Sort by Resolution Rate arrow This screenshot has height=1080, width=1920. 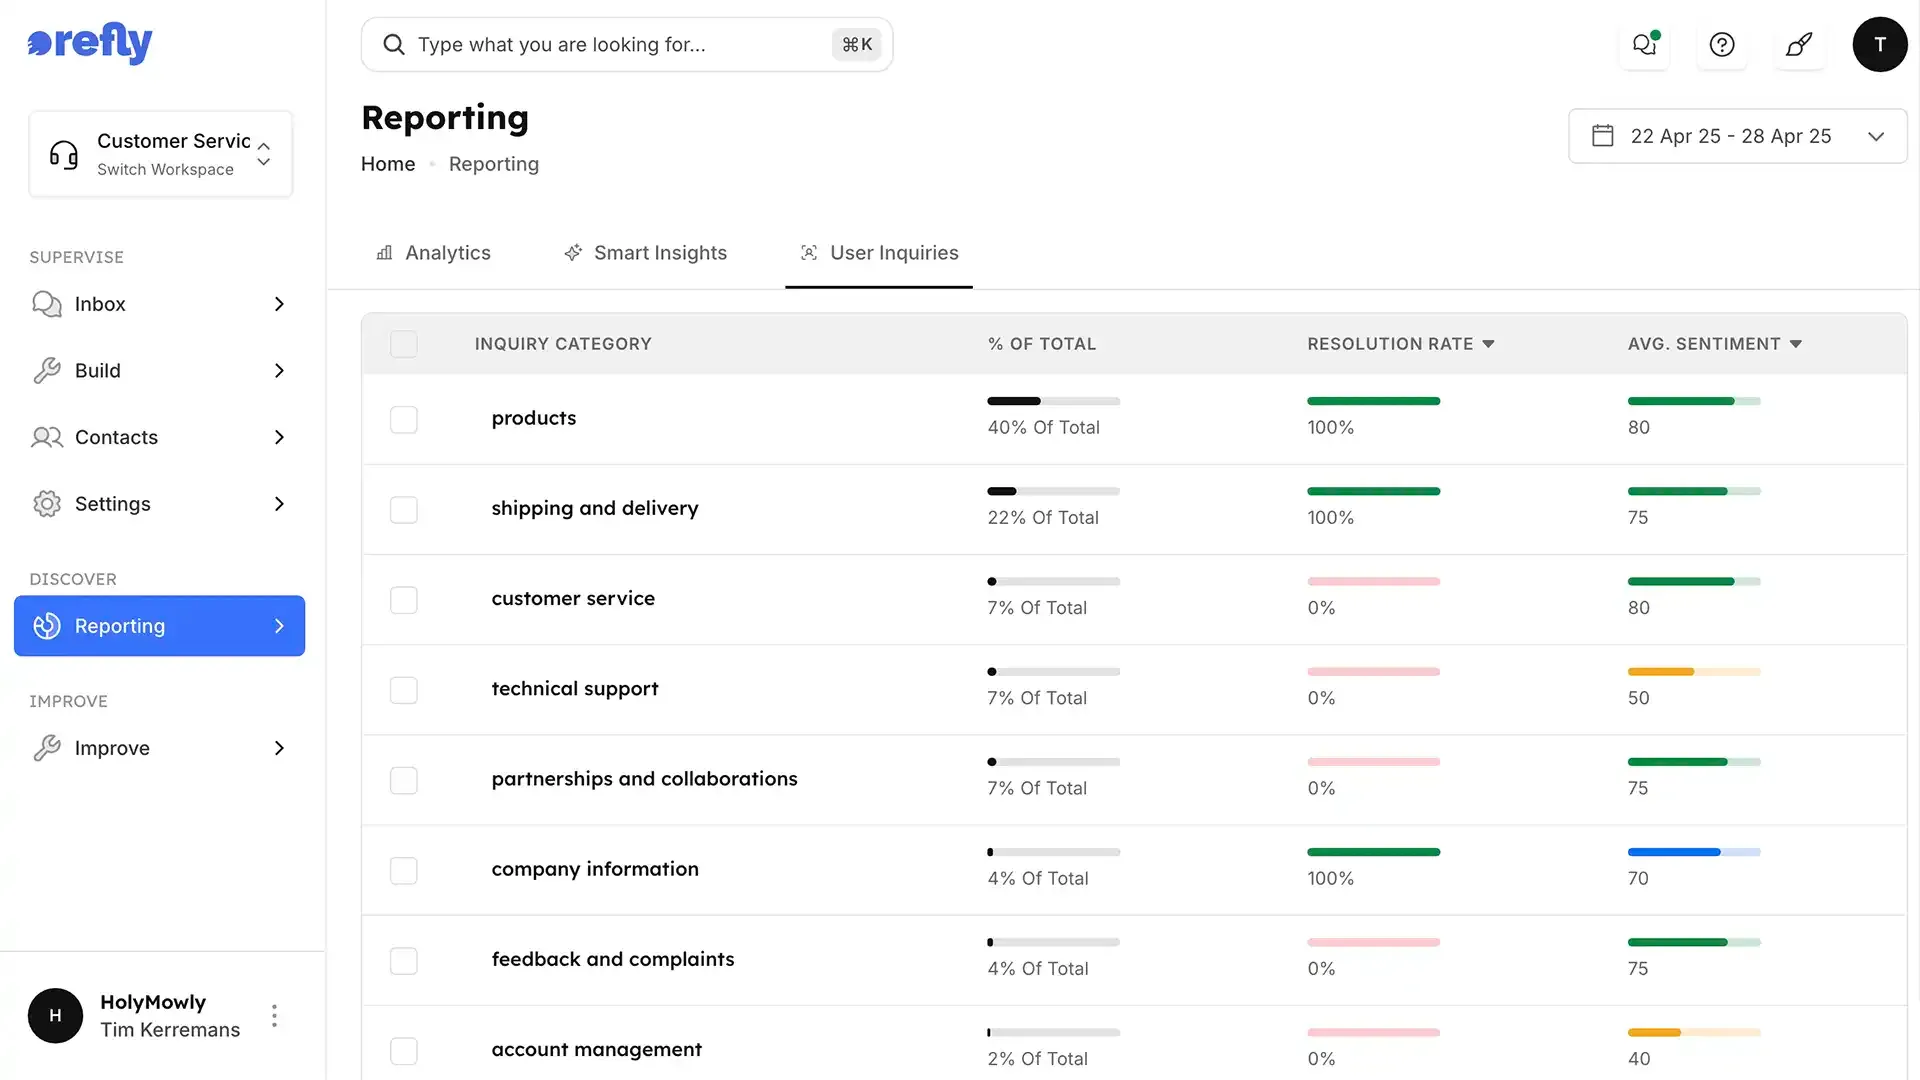coord(1488,344)
